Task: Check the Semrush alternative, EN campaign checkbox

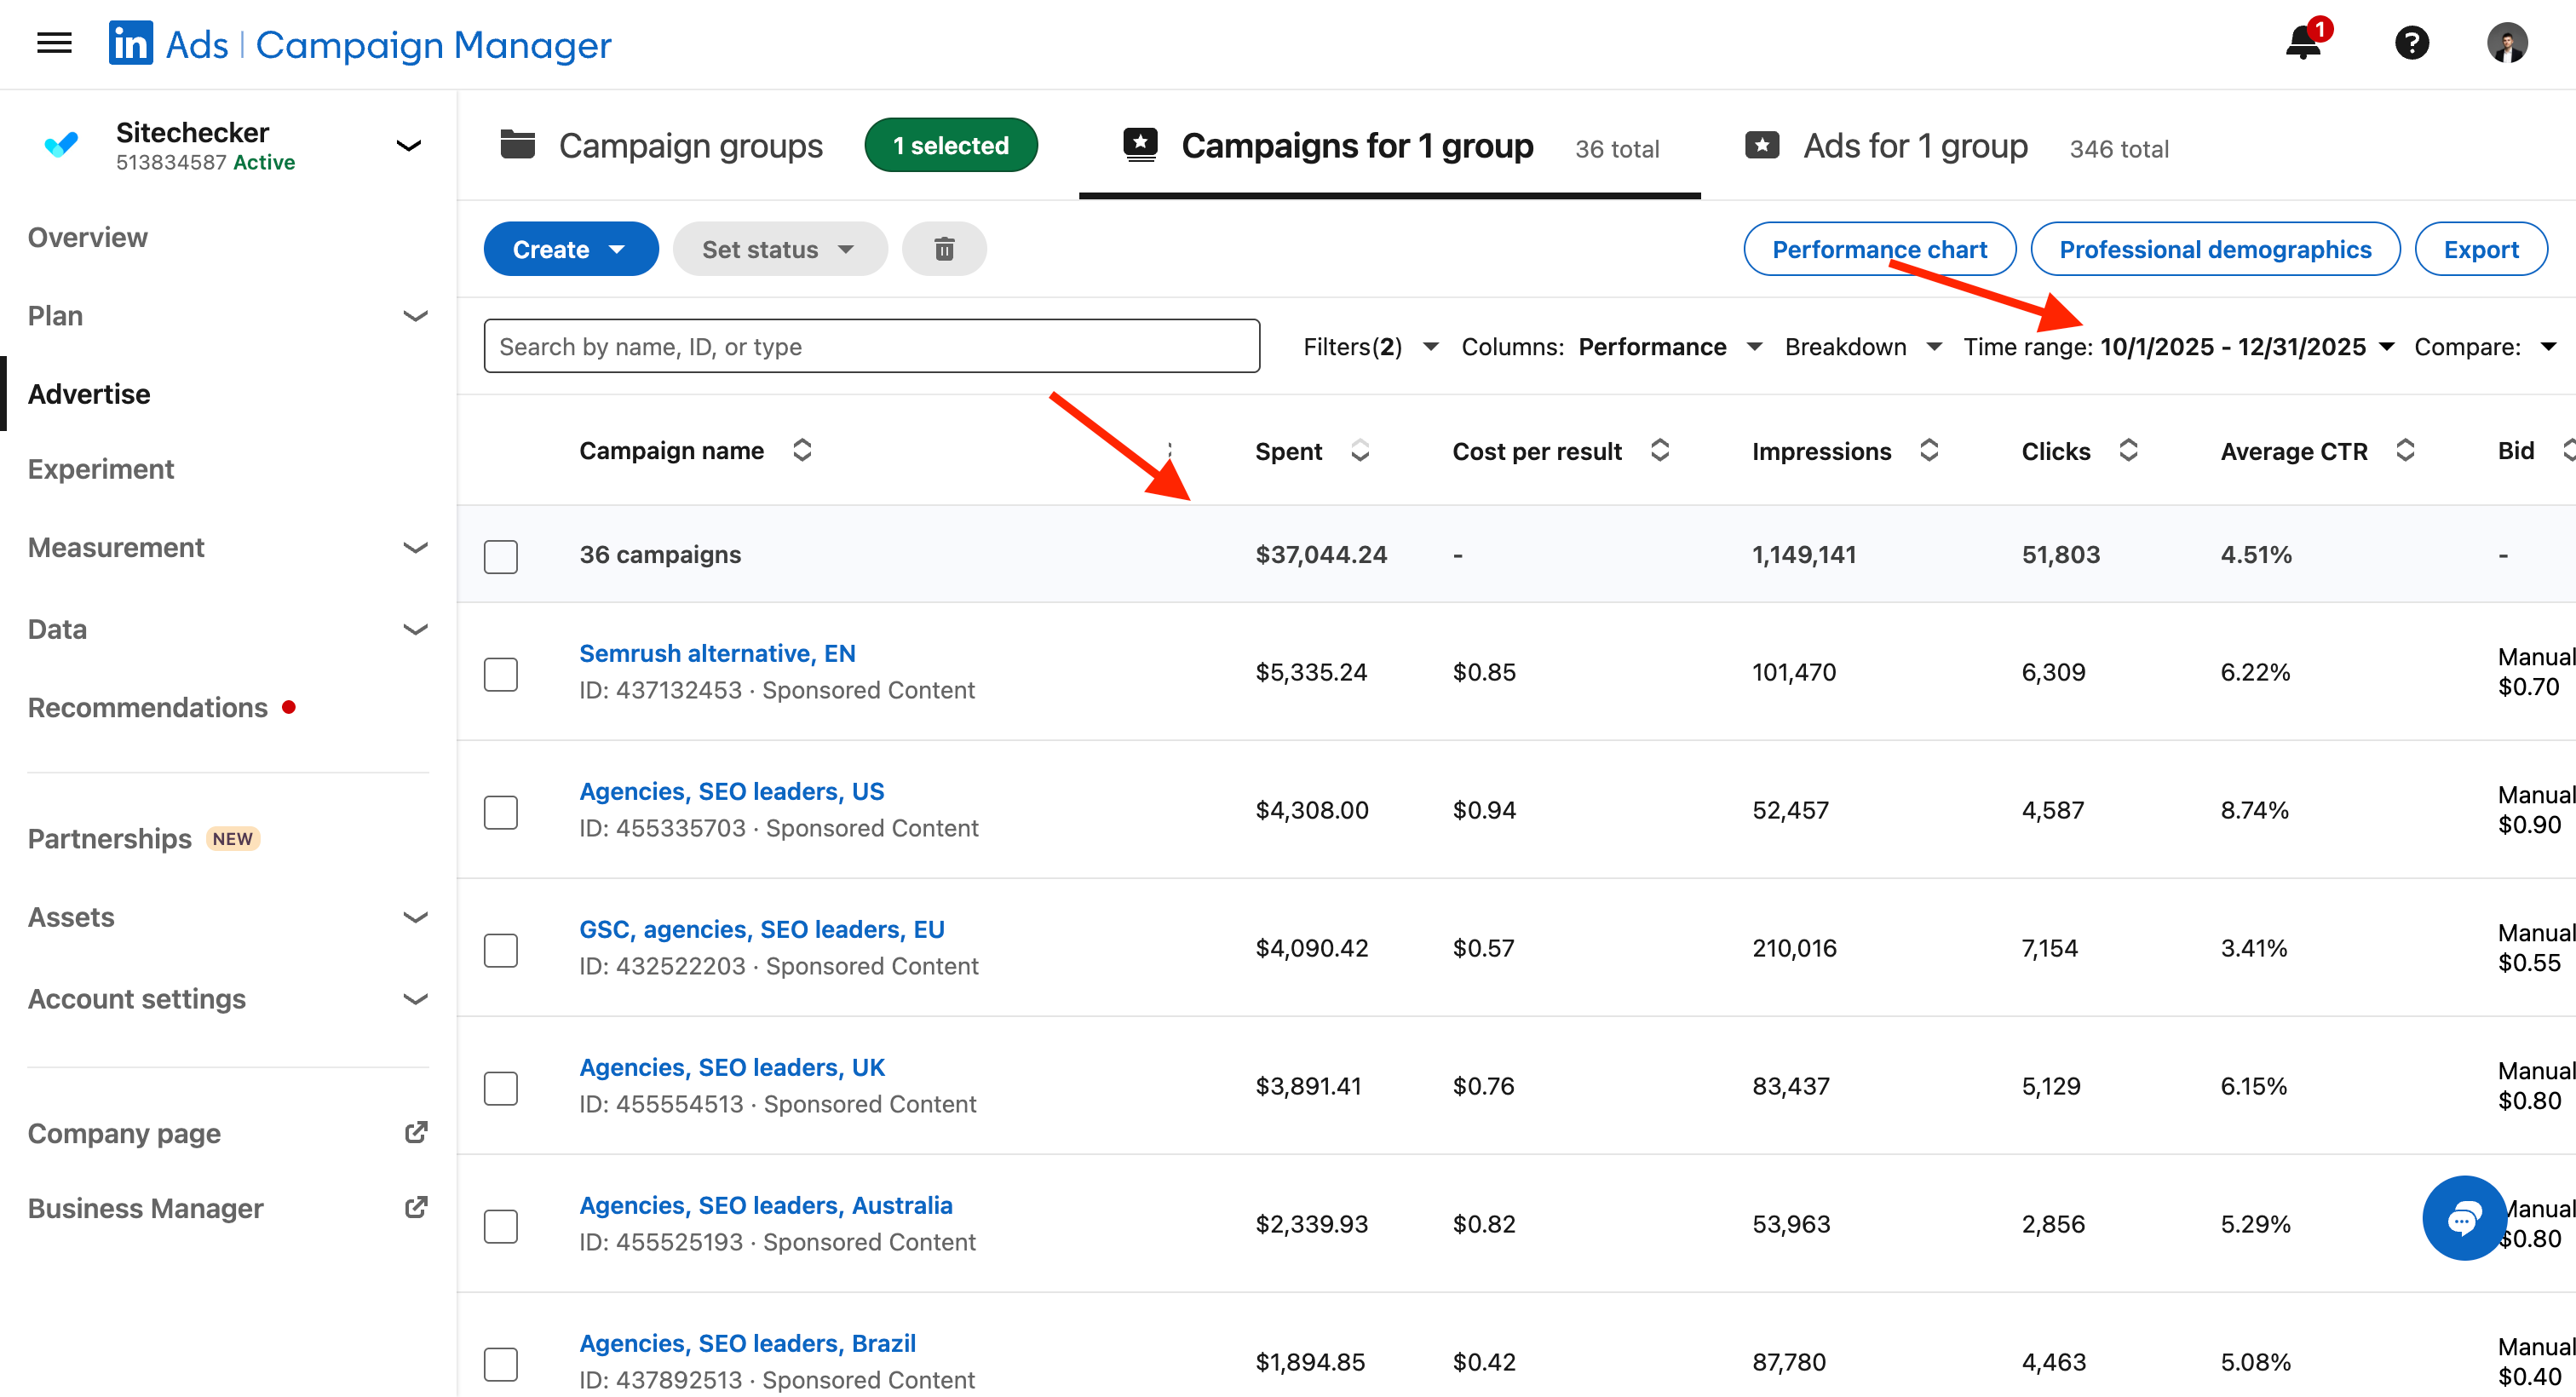Action: tap(501, 674)
